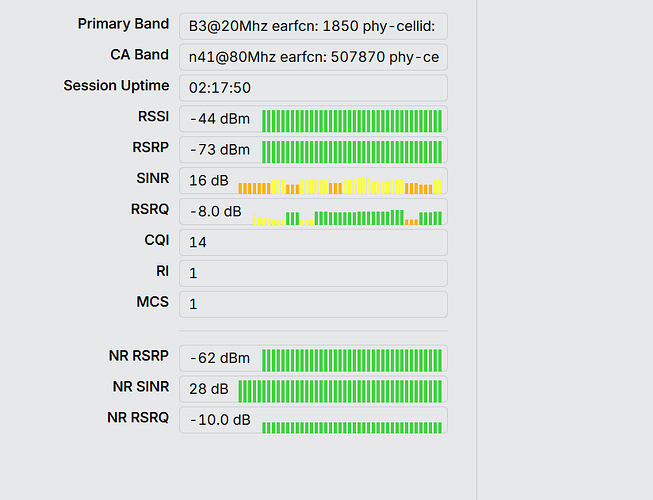Click the CA Band label

click(x=140, y=55)
